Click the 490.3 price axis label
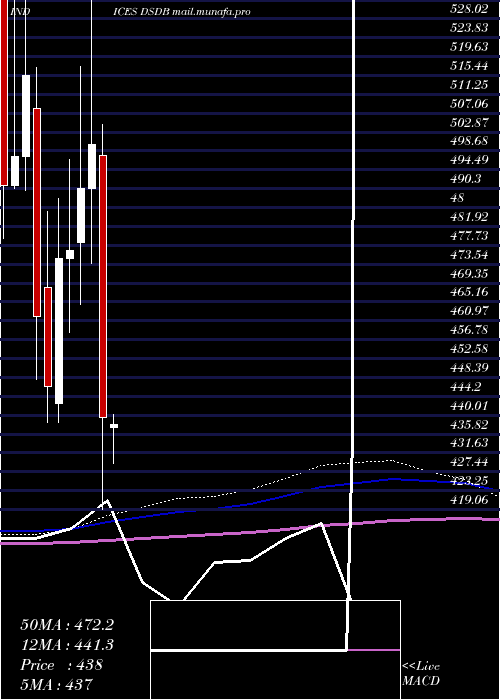Screen dimensions: 500x700 (466, 179)
